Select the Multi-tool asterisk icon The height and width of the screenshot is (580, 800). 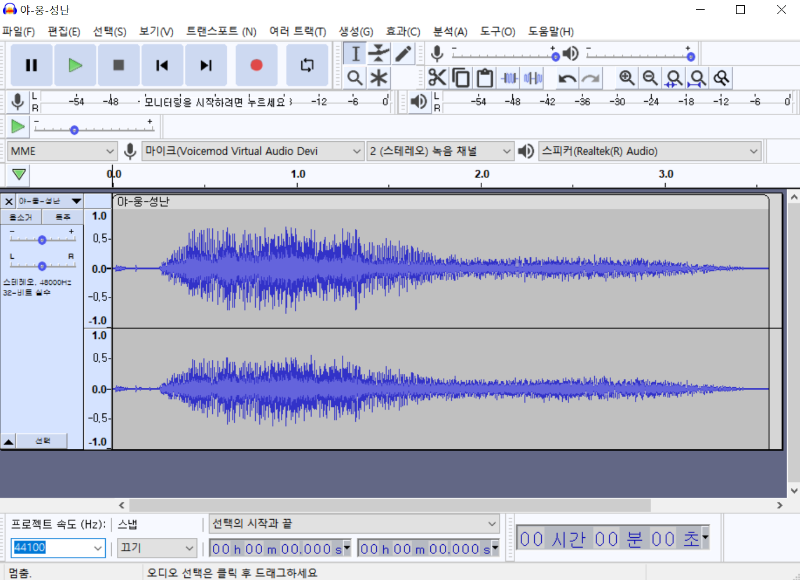379,78
